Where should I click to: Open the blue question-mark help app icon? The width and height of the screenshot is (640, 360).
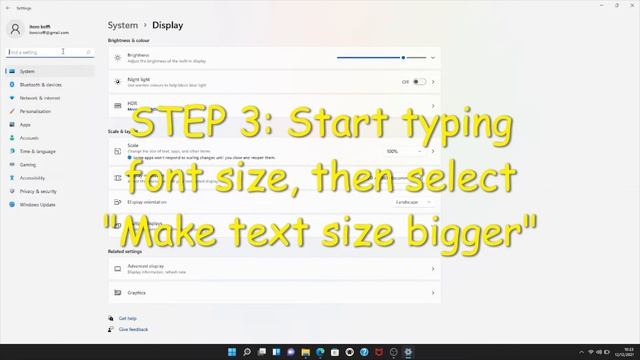coord(364,352)
